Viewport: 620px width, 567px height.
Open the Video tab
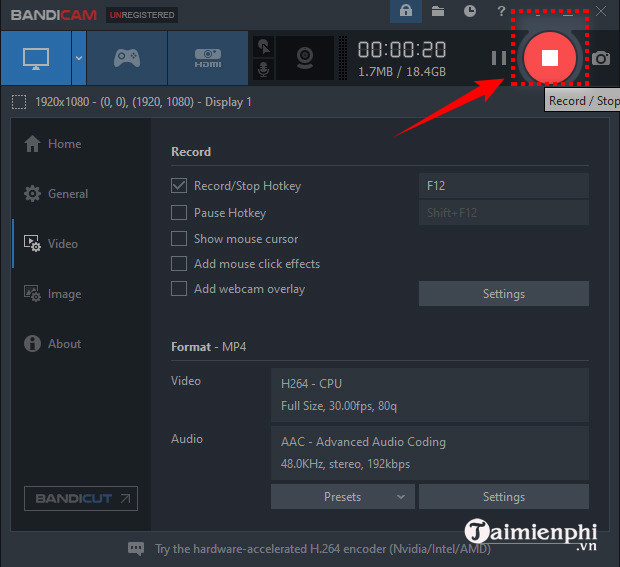62,244
